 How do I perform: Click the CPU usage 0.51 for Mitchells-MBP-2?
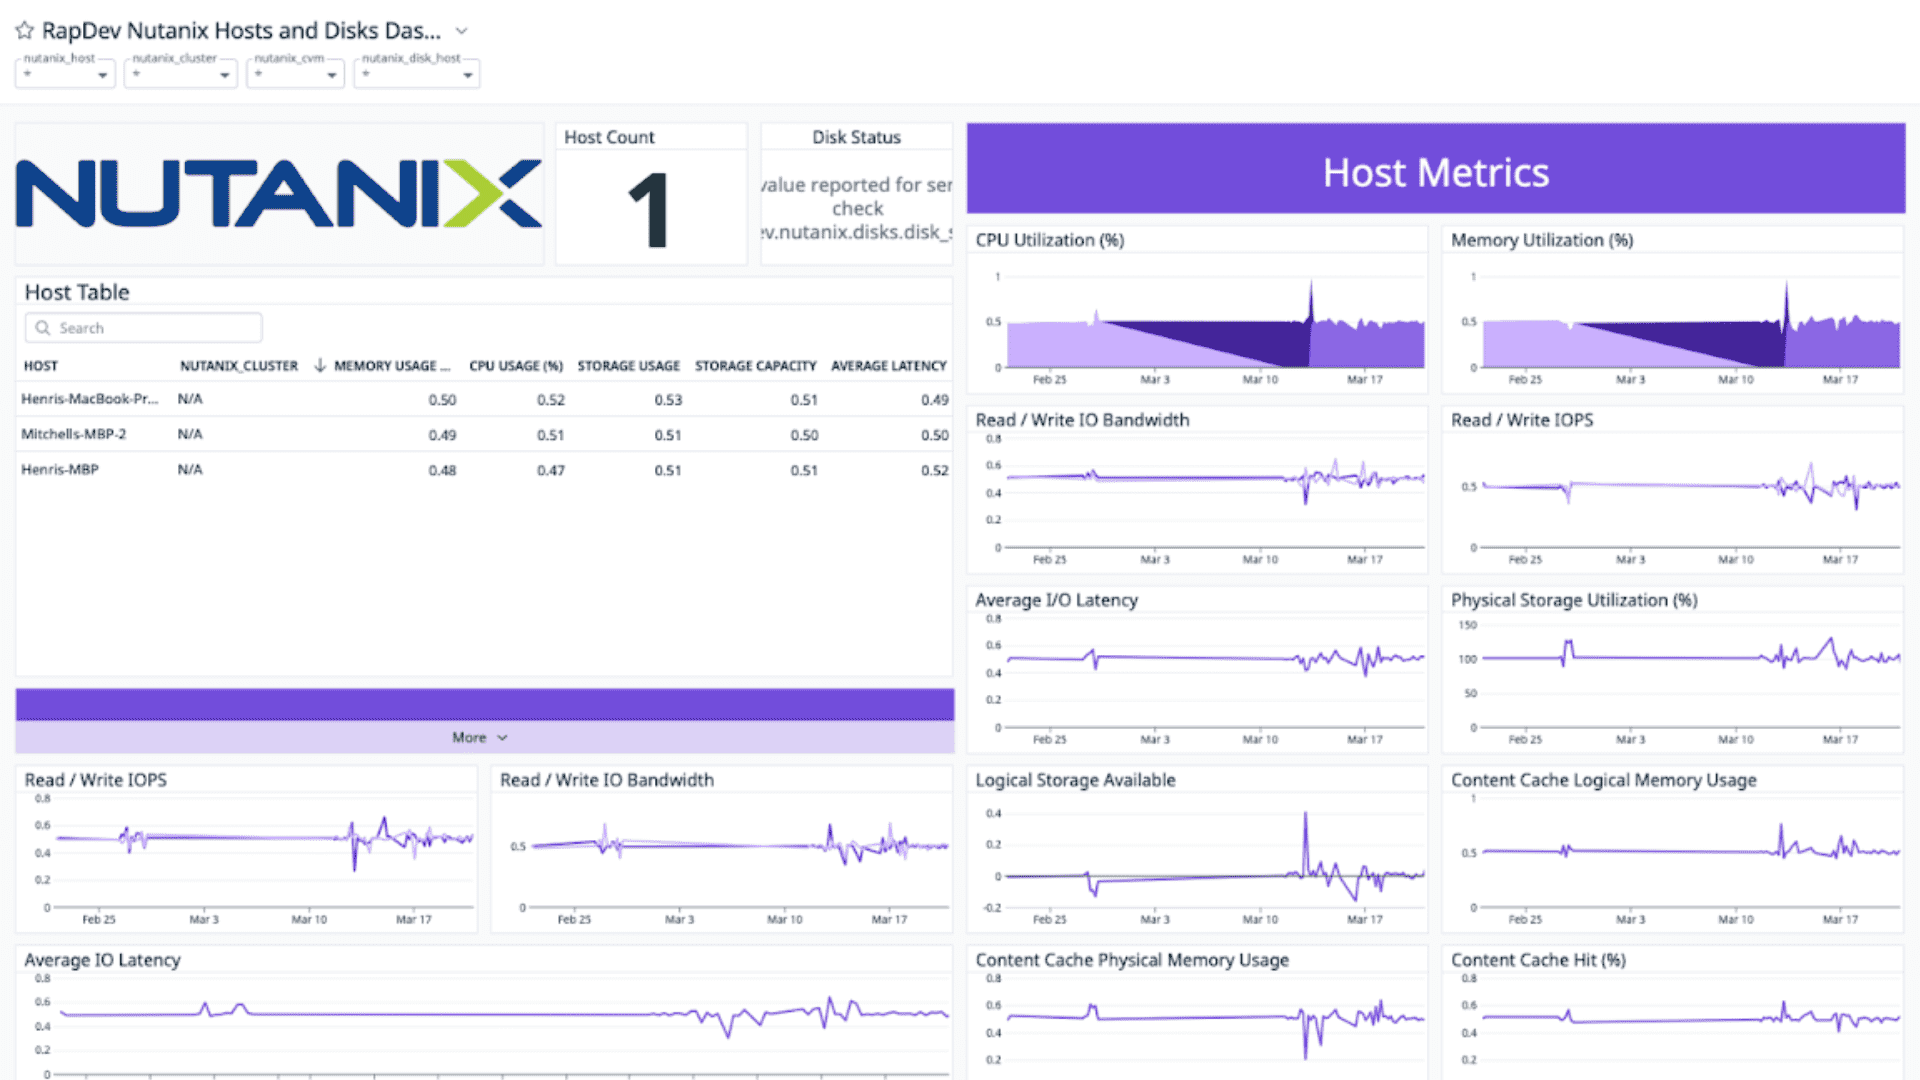550,435
